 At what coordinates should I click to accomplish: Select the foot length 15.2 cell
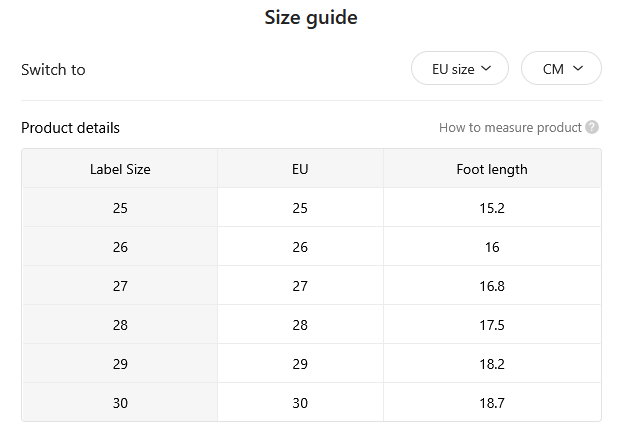[x=492, y=208]
